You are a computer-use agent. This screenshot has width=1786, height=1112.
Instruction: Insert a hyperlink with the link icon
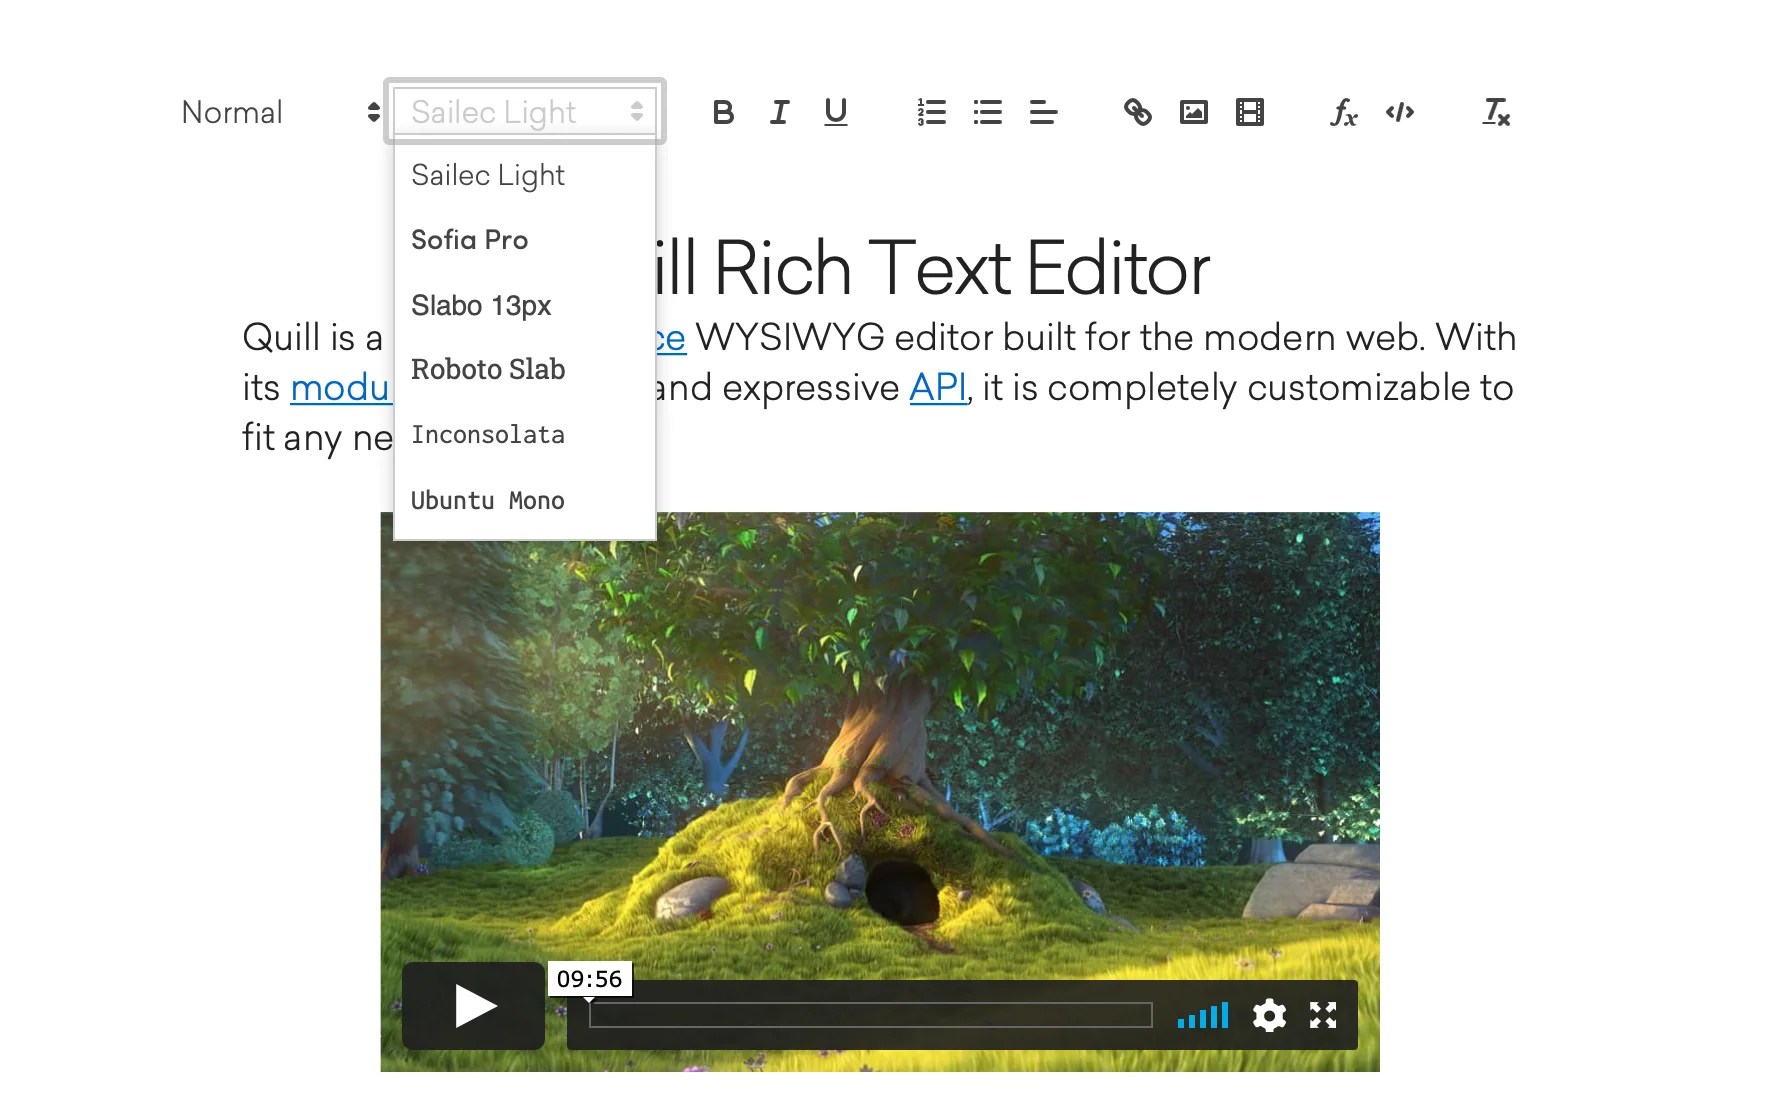coord(1138,112)
